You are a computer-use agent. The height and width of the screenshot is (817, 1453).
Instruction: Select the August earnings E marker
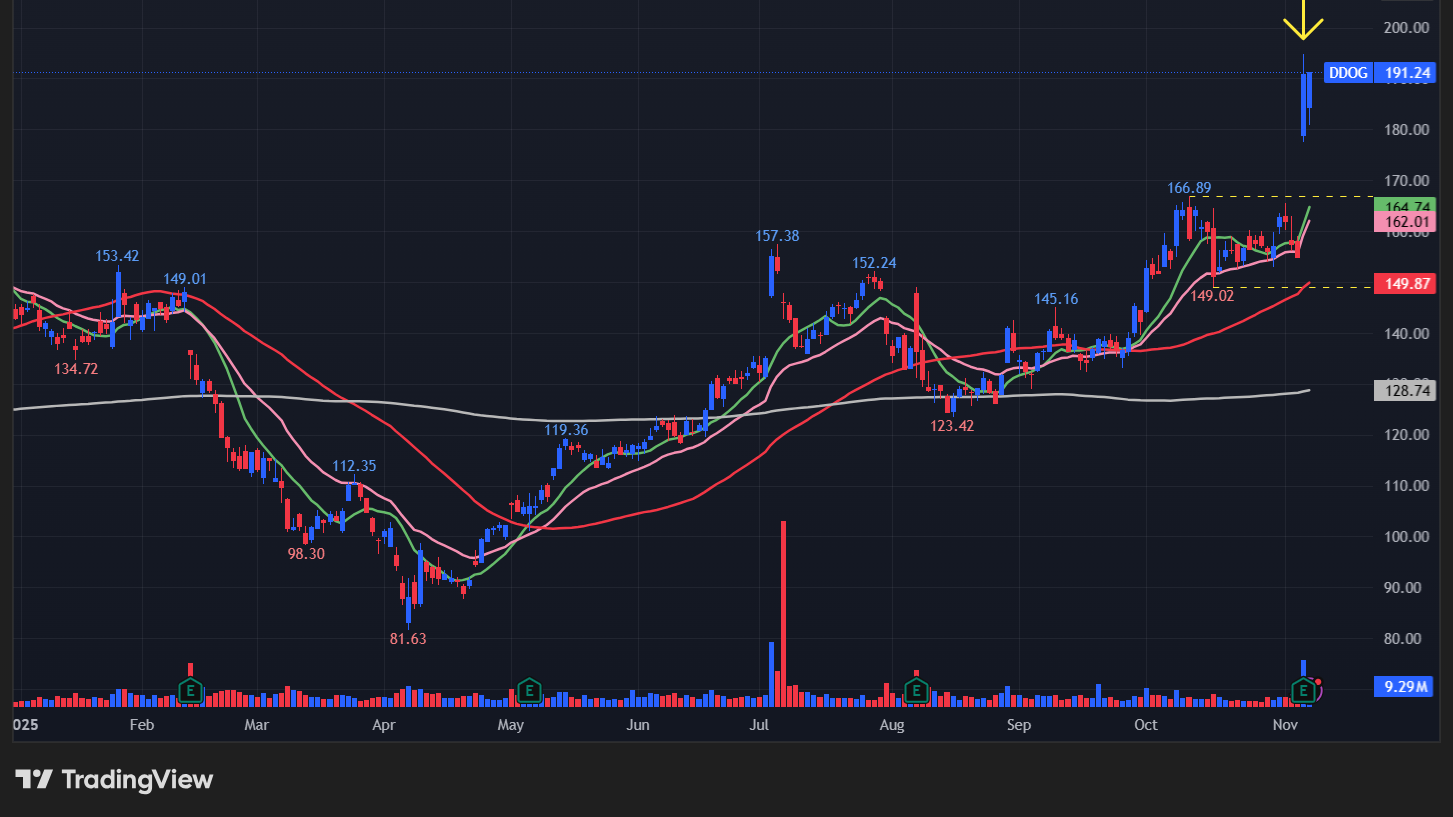click(x=915, y=689)
